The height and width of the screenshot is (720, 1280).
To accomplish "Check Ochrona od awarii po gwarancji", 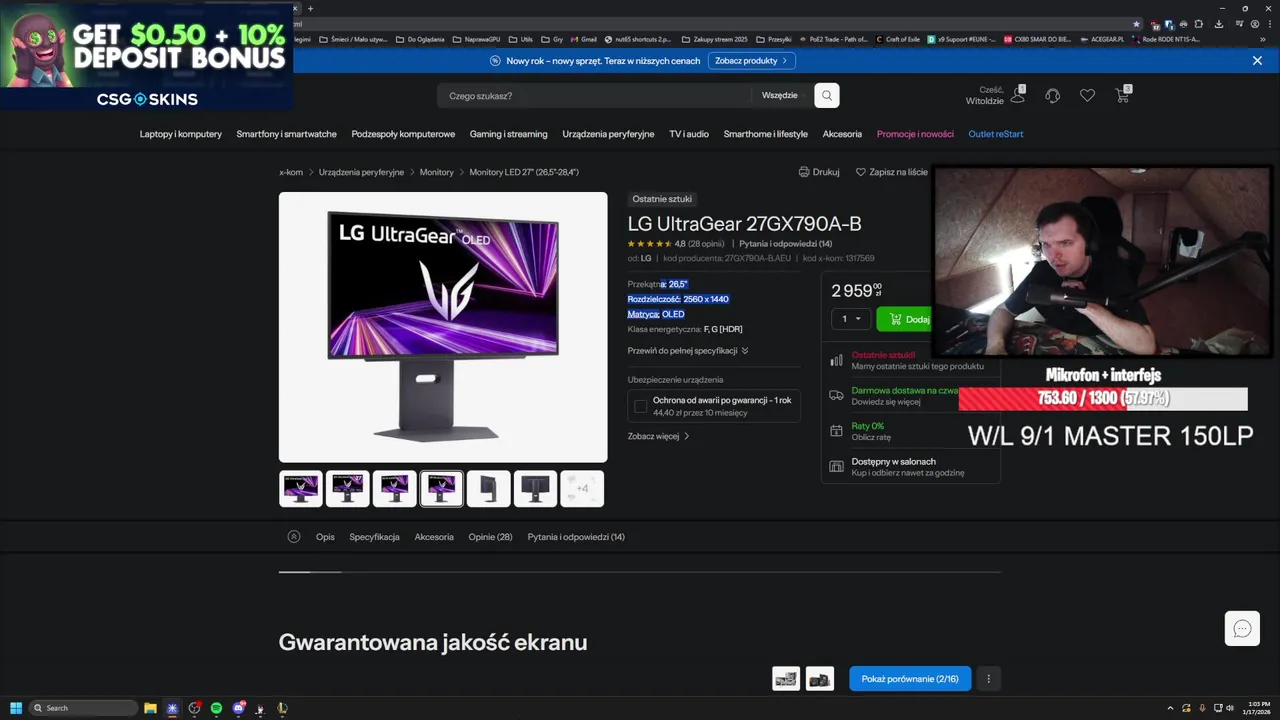I will [640, 406].
